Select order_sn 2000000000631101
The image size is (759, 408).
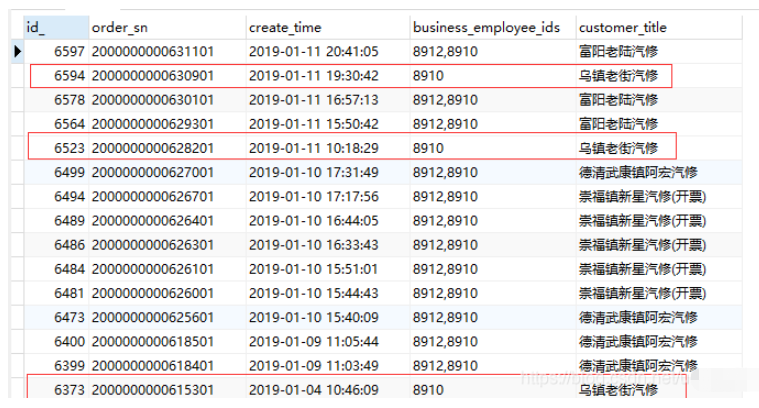(x=152, y=51)
